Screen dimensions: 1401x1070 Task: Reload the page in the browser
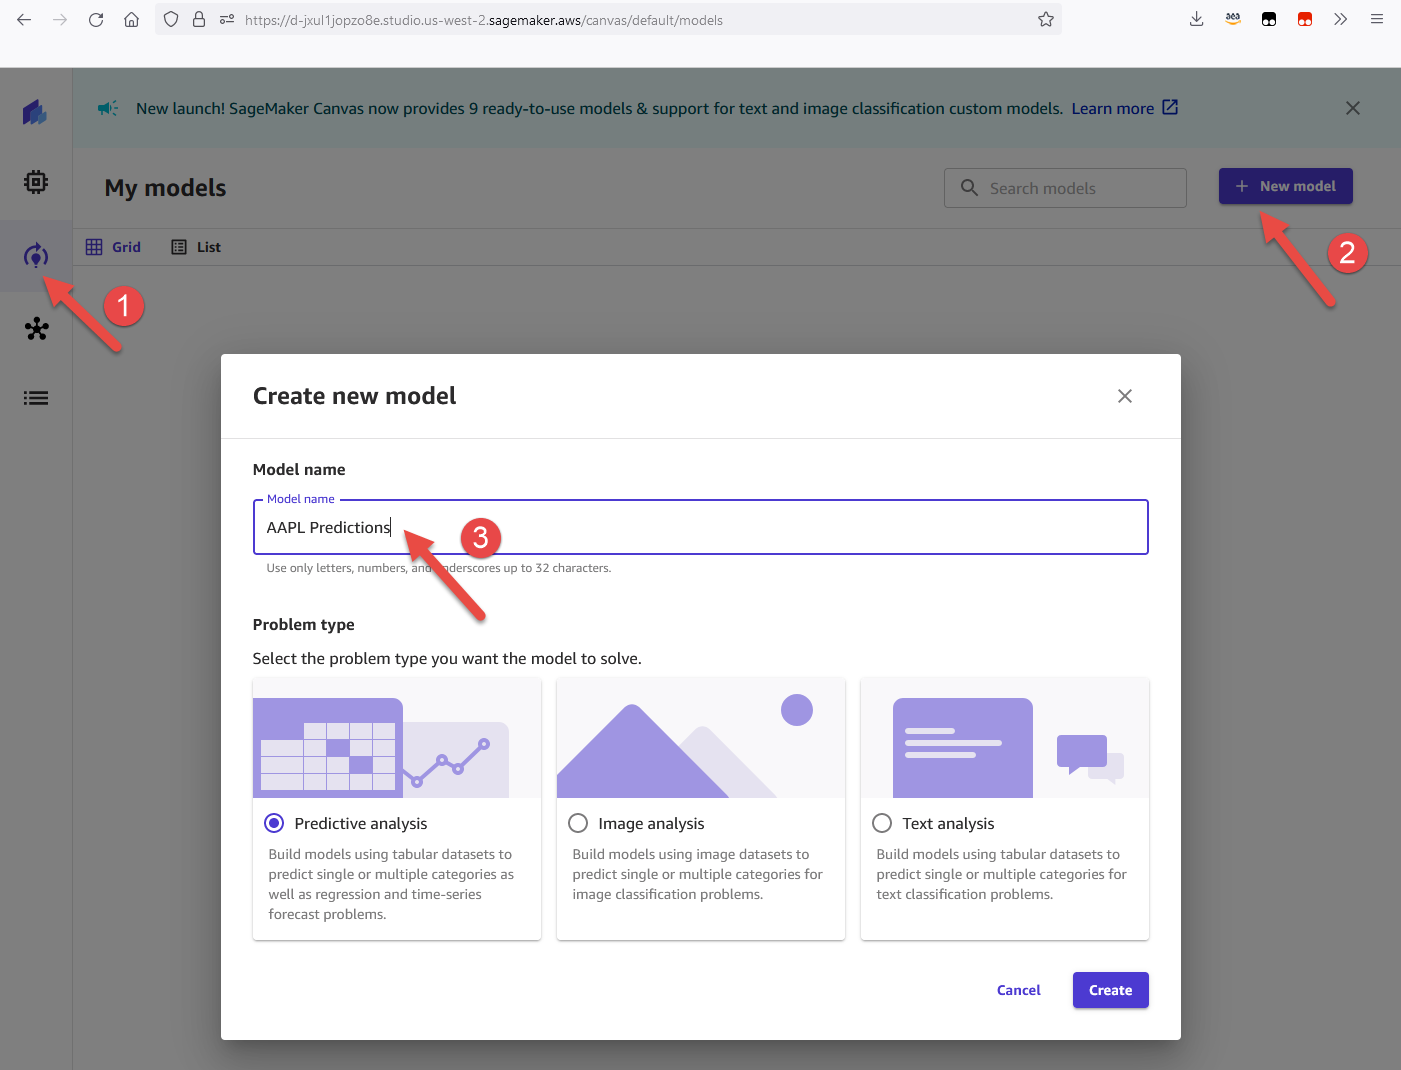click(96, 19)
